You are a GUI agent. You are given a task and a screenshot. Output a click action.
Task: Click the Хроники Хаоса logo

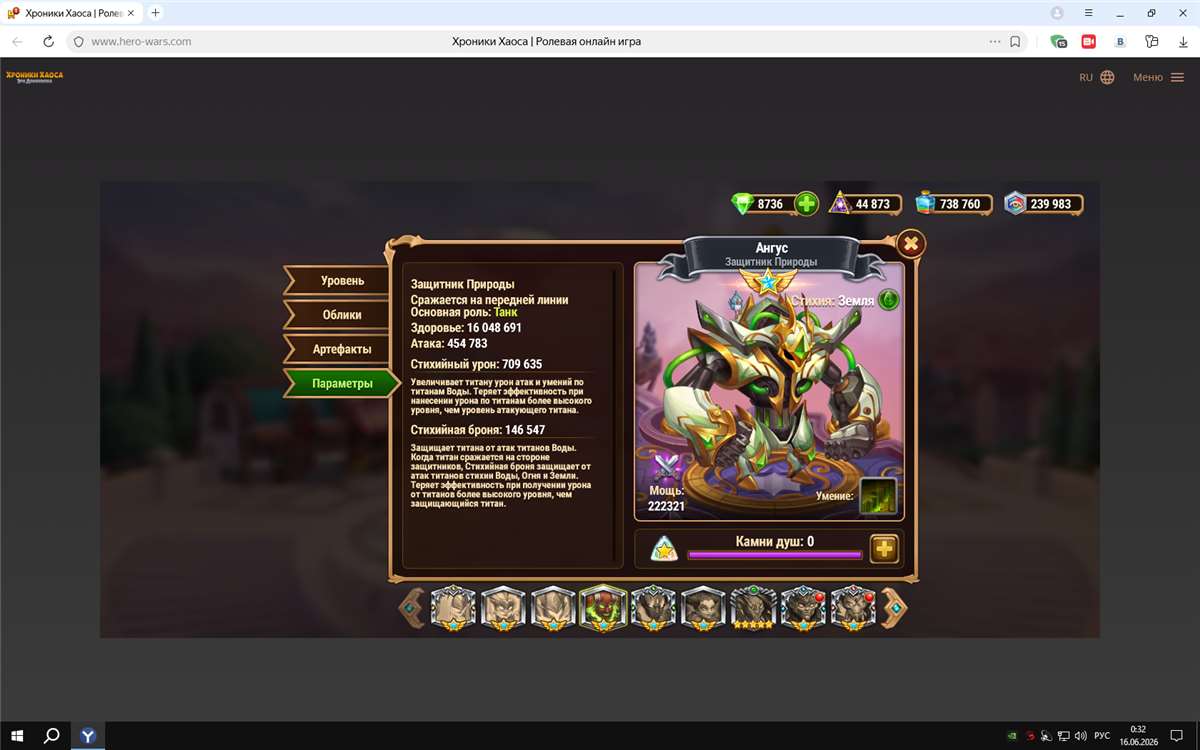point(34,77)
